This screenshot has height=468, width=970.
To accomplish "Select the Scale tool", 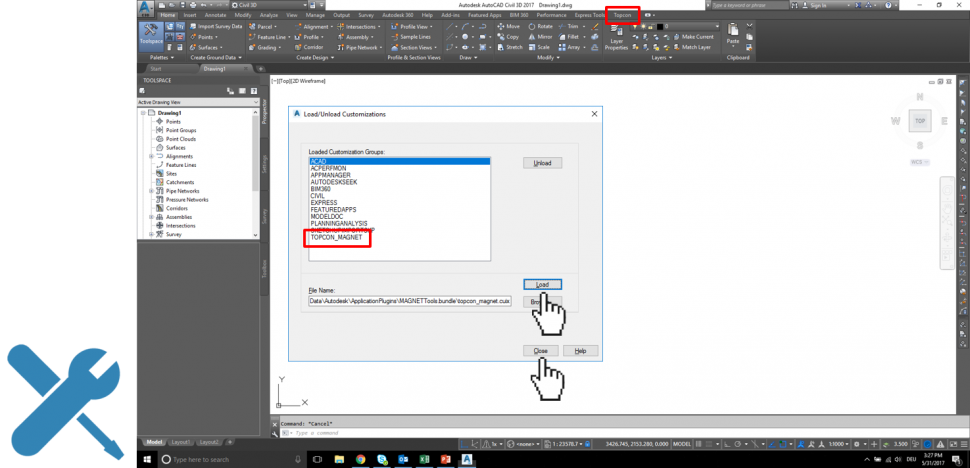I will click(539, 47).
